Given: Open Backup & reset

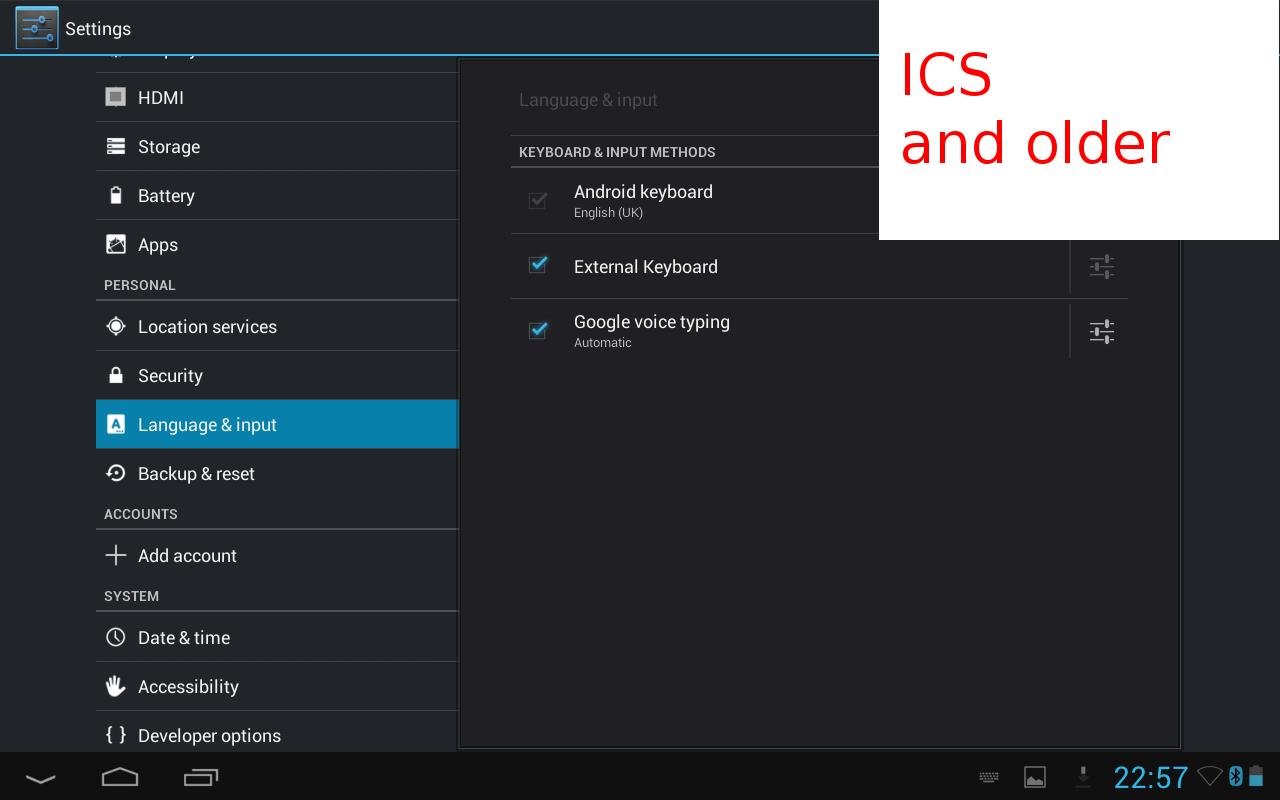Looking at the screenshot, I should click(196, 473).
